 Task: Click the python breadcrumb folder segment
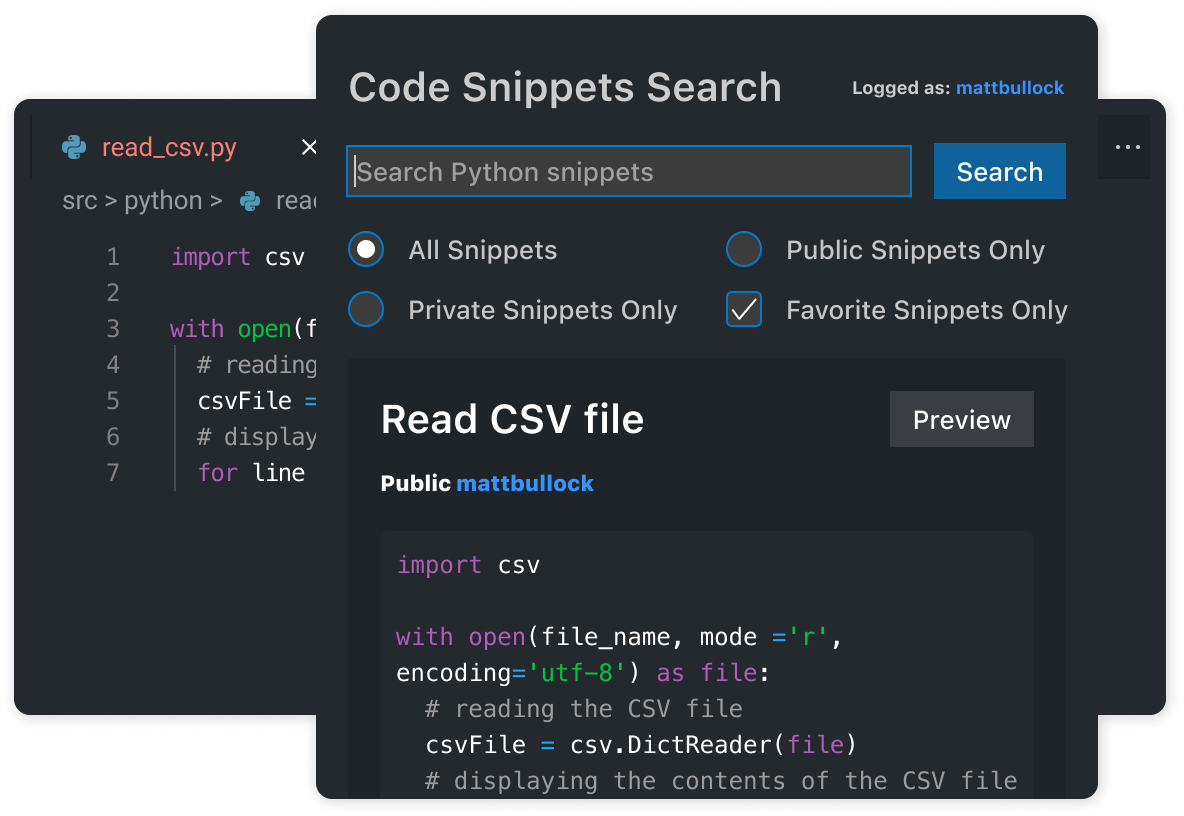click(163, 202)
